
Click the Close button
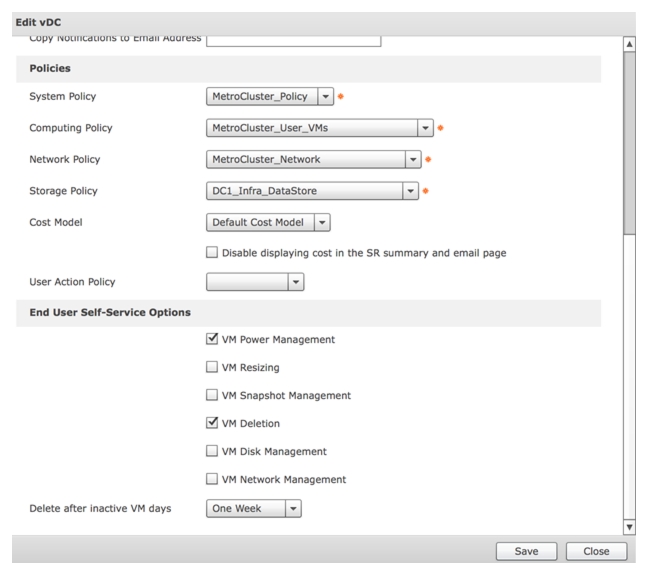[x=596, y=551]
